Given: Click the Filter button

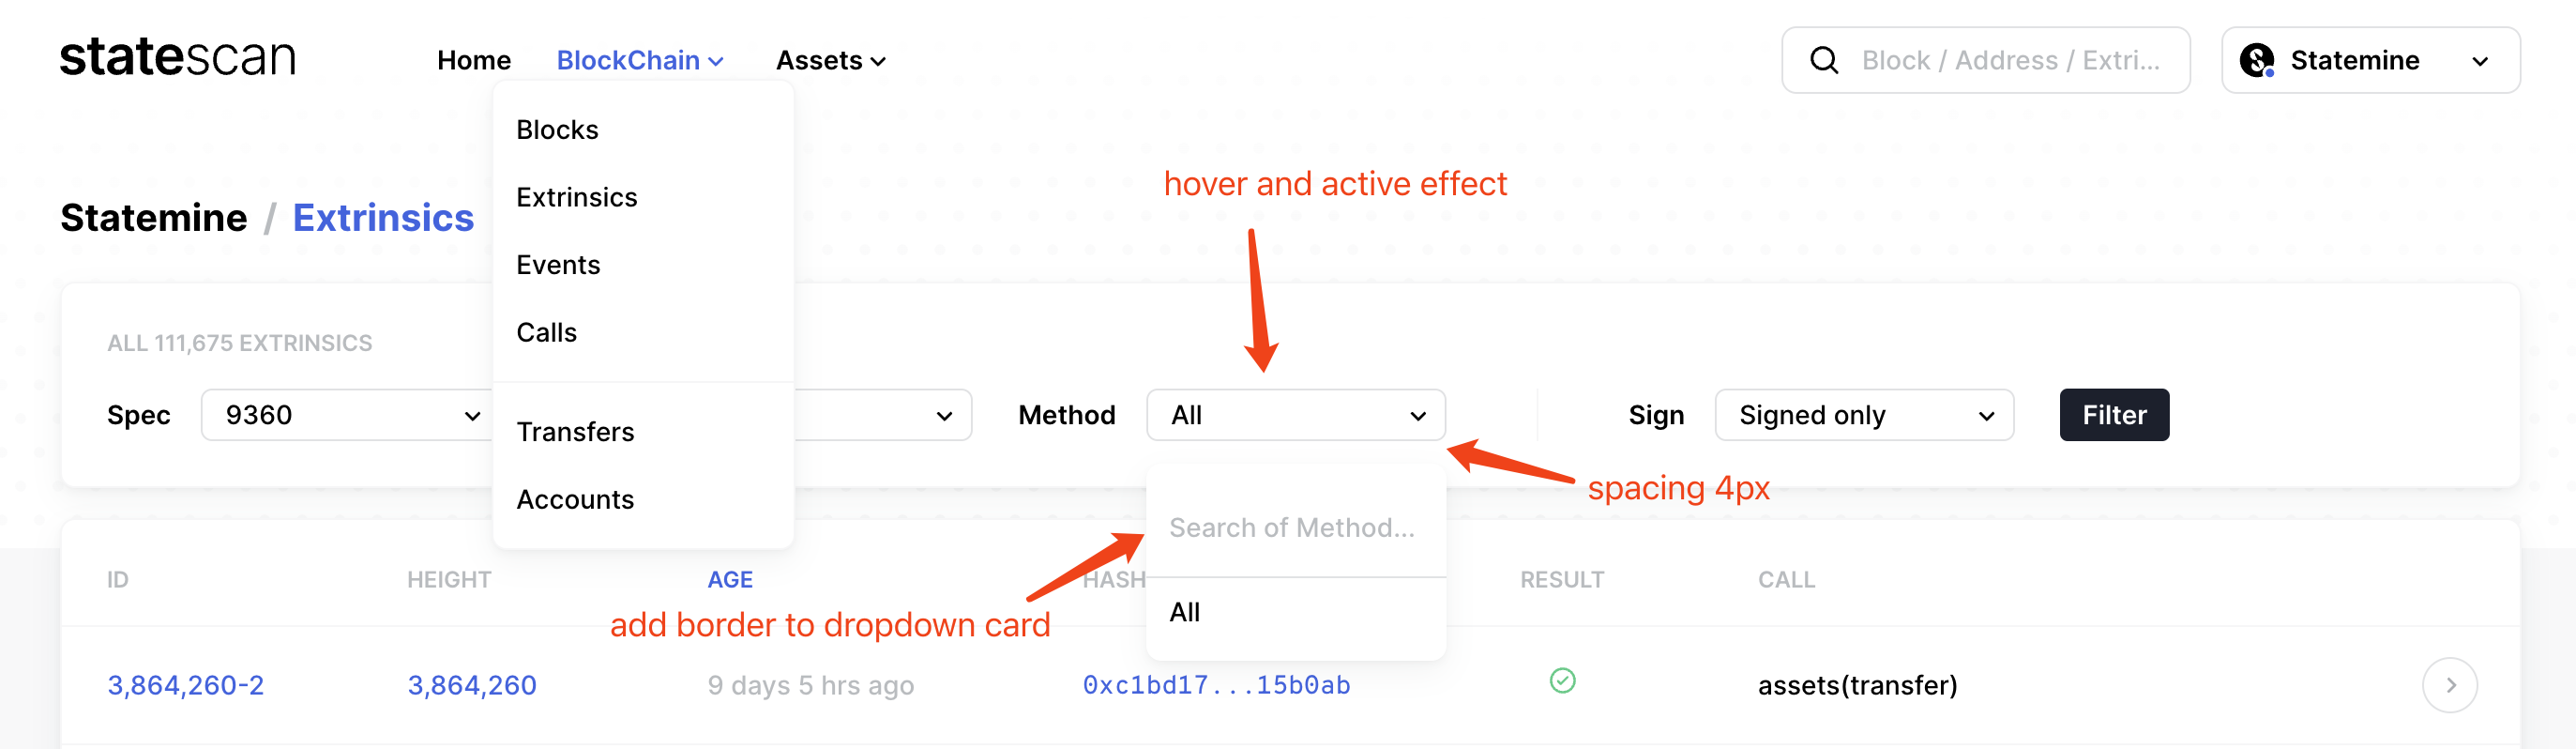Looking at the screenshot, I should click(x=2113, y=414).
